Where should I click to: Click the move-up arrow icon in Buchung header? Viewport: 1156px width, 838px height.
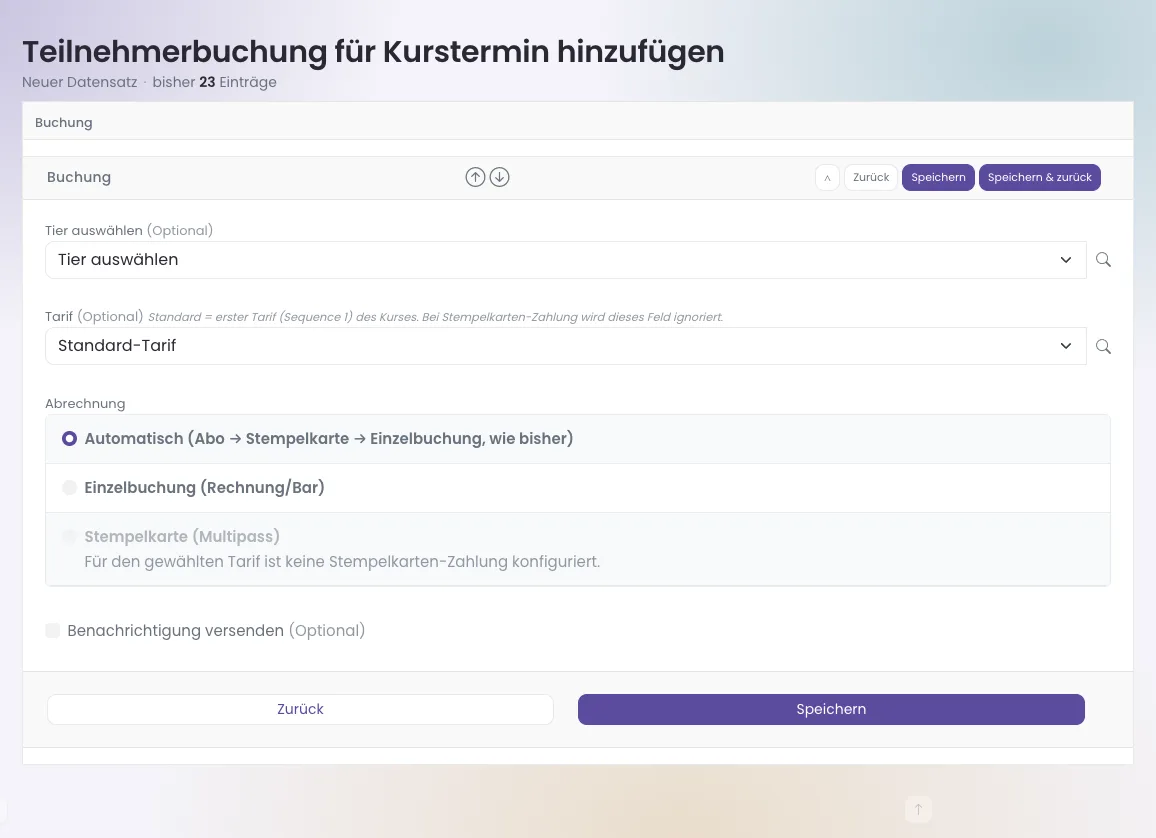(x=476, y=177)
